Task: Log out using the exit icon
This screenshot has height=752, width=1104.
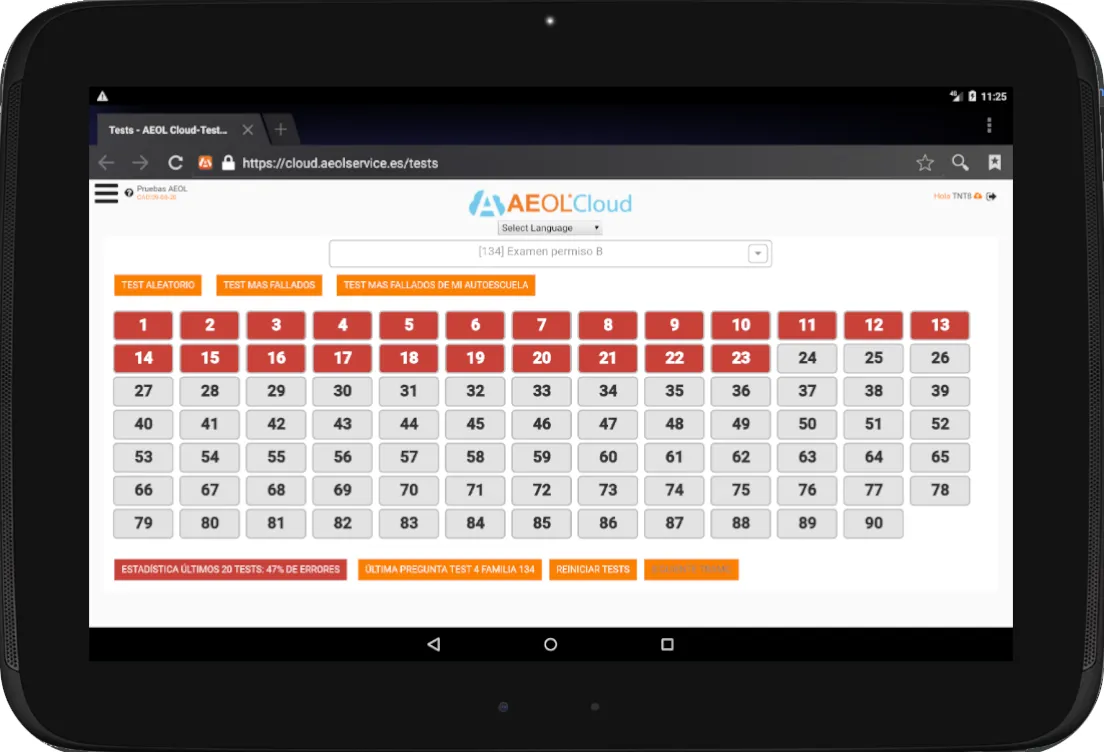Action: pyautogui.click(x=990, y=196)
